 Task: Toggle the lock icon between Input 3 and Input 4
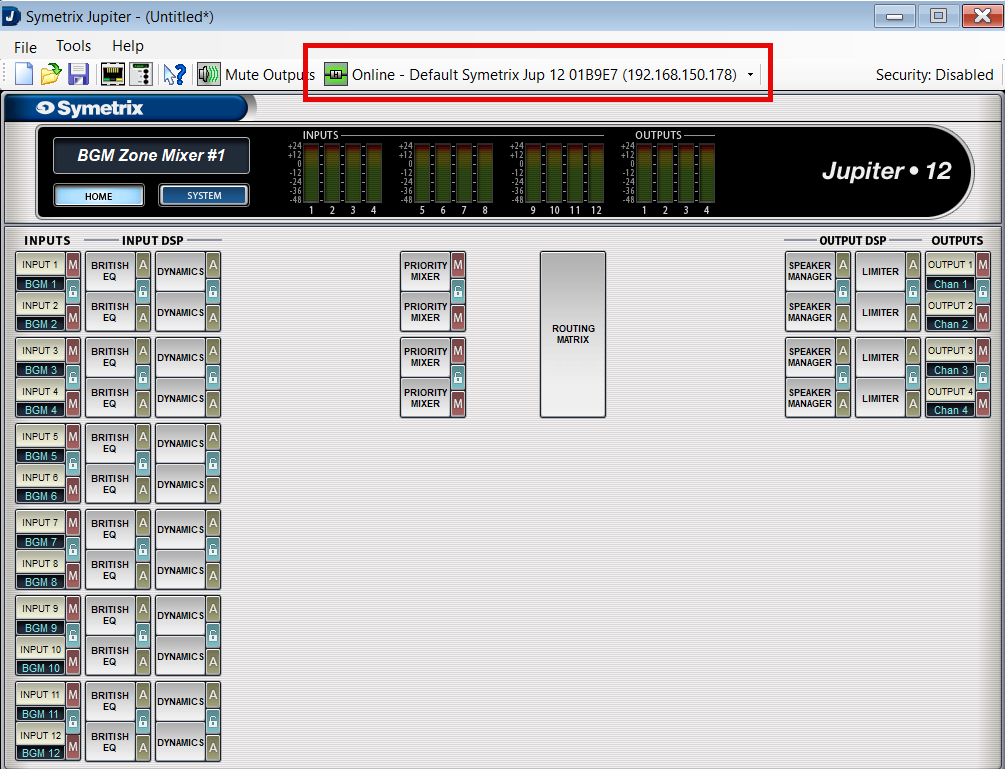(73, 377)
